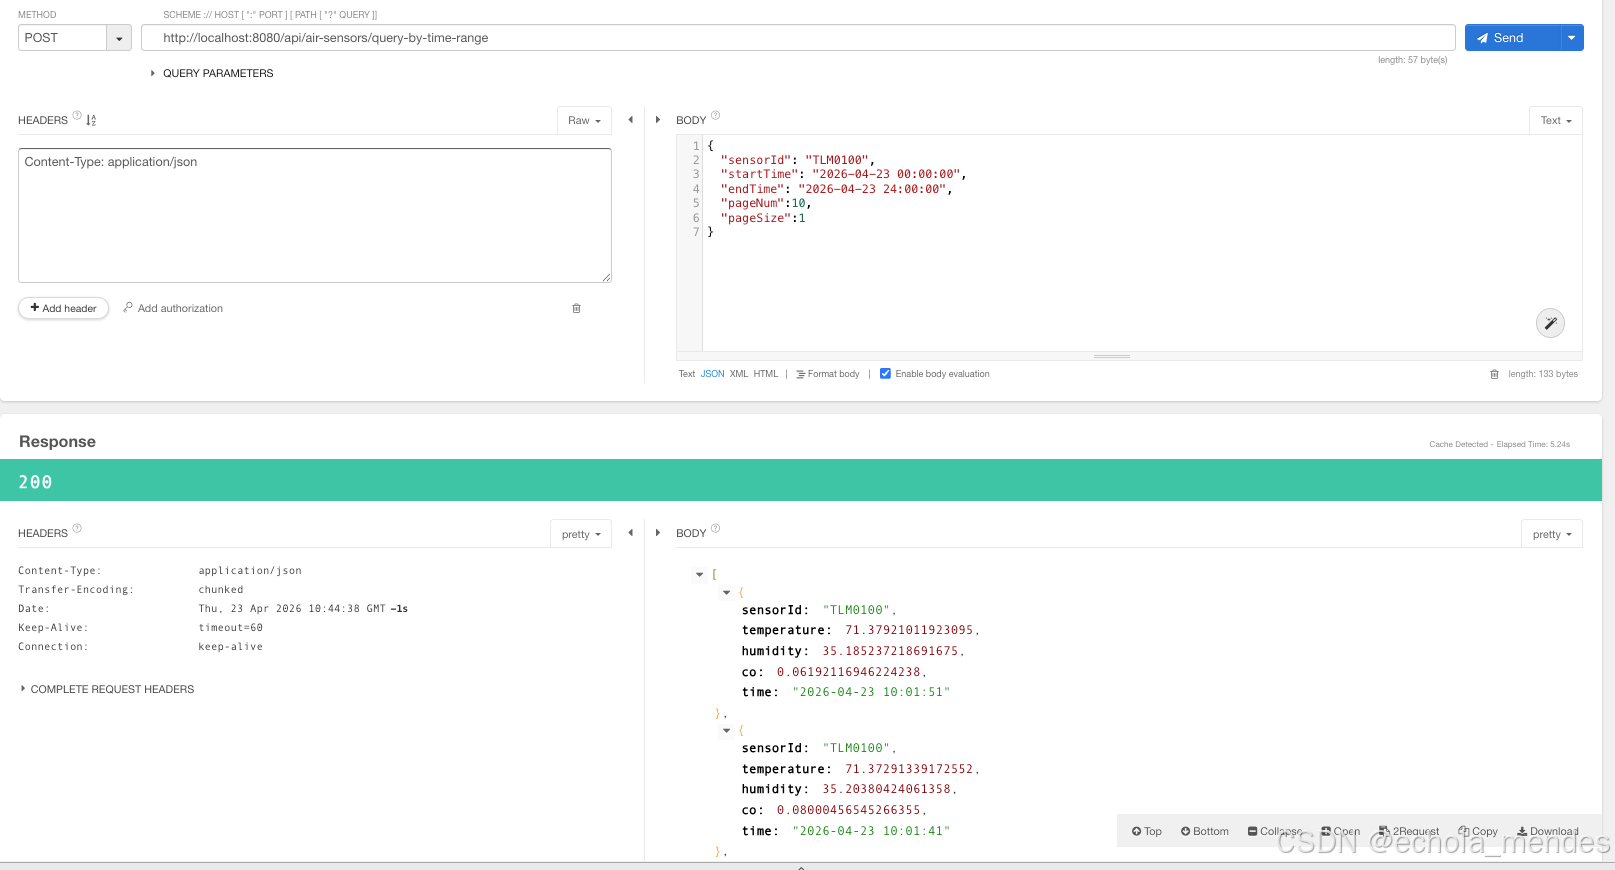The width and height of the screenshot is (1615, 870).
Task: Click temperature value 71.37921011923095
Action: [909, 630]
